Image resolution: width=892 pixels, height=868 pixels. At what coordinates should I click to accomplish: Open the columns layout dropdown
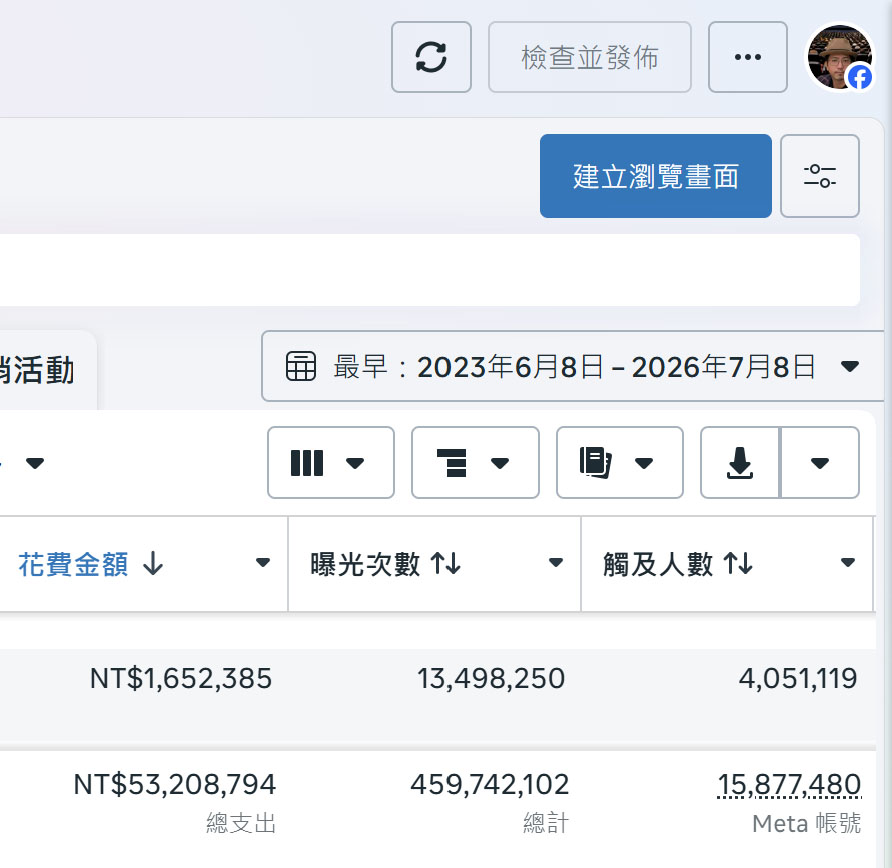coord(331,462)
